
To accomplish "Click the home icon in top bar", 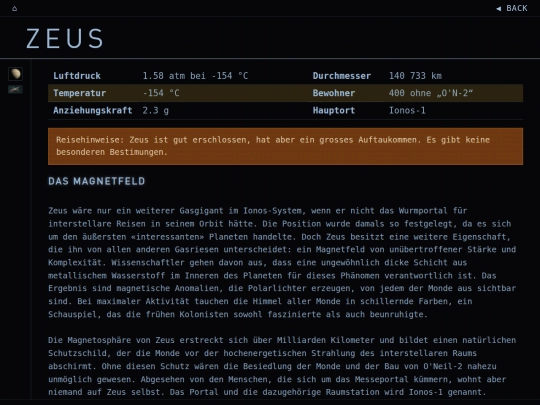I will tap(14, 9).
